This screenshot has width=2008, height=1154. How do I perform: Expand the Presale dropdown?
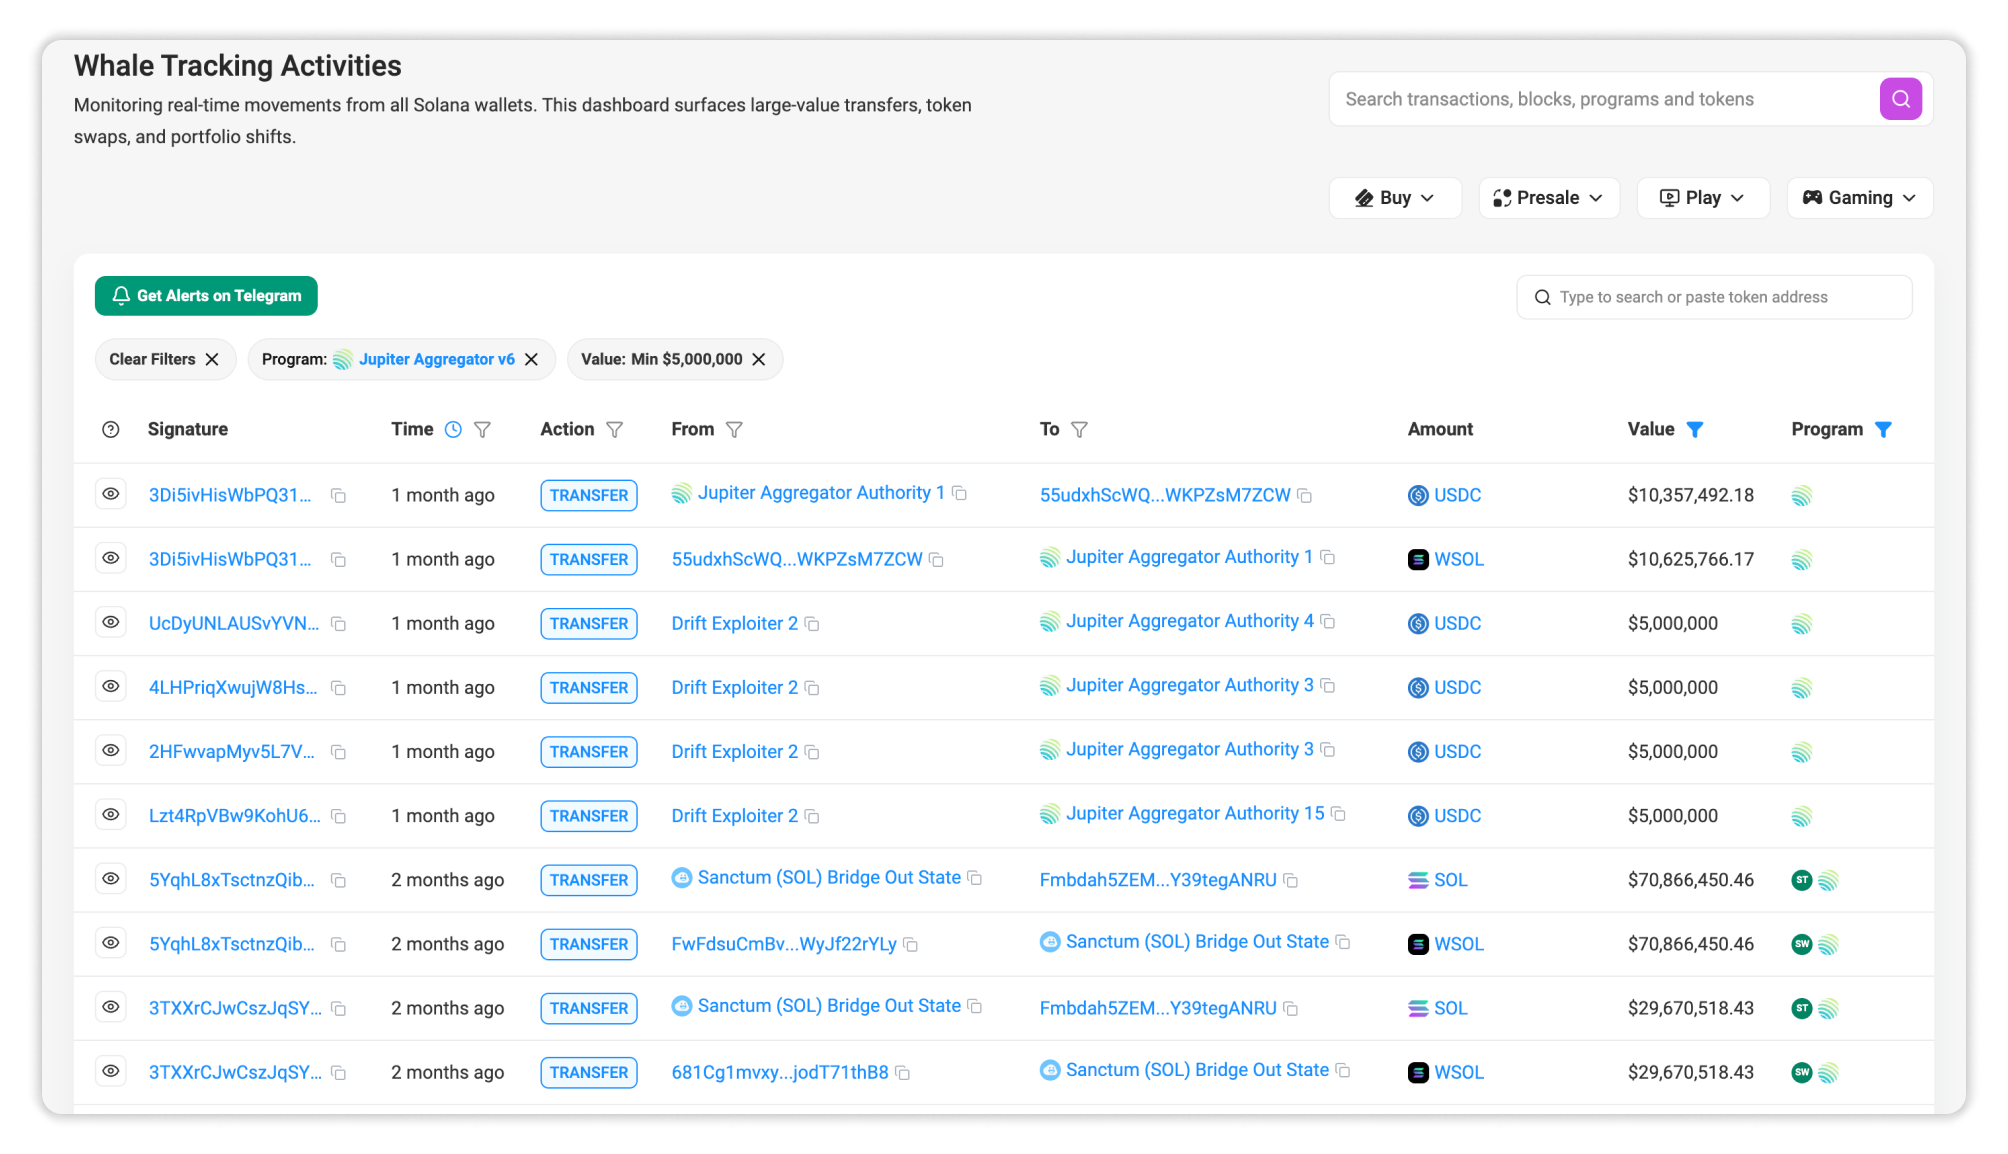point(1548,198)
